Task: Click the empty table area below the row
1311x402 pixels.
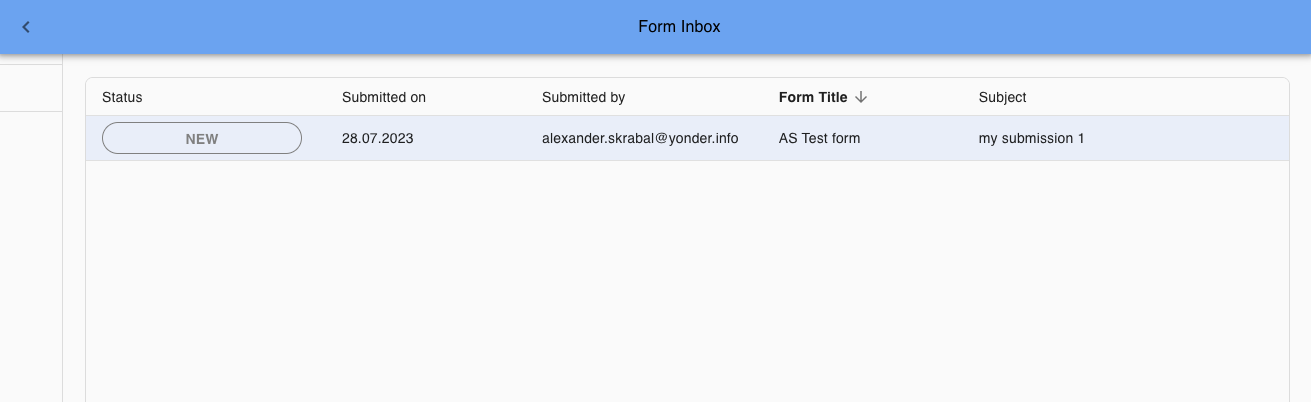Action: pyautogui.click(x=686, y=280)
